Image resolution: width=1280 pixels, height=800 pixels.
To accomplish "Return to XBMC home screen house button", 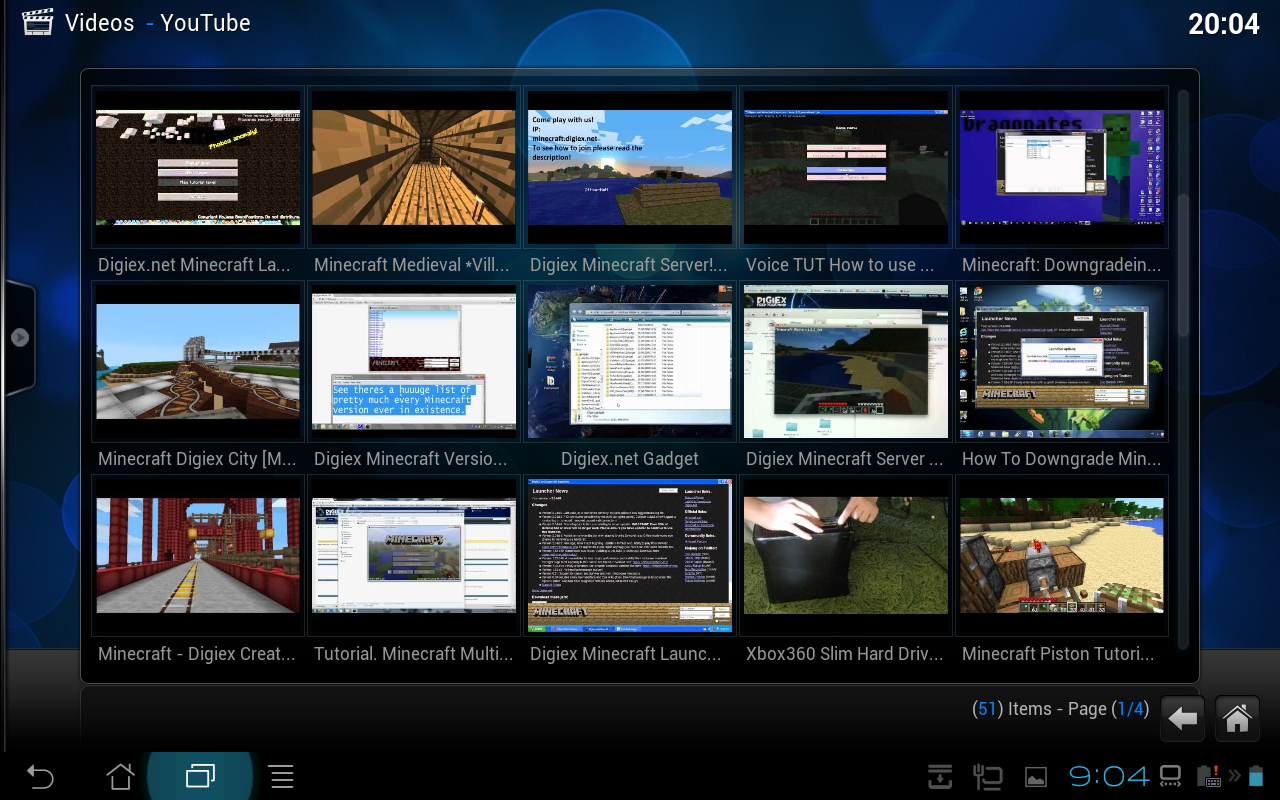I will click(1237, 718).
